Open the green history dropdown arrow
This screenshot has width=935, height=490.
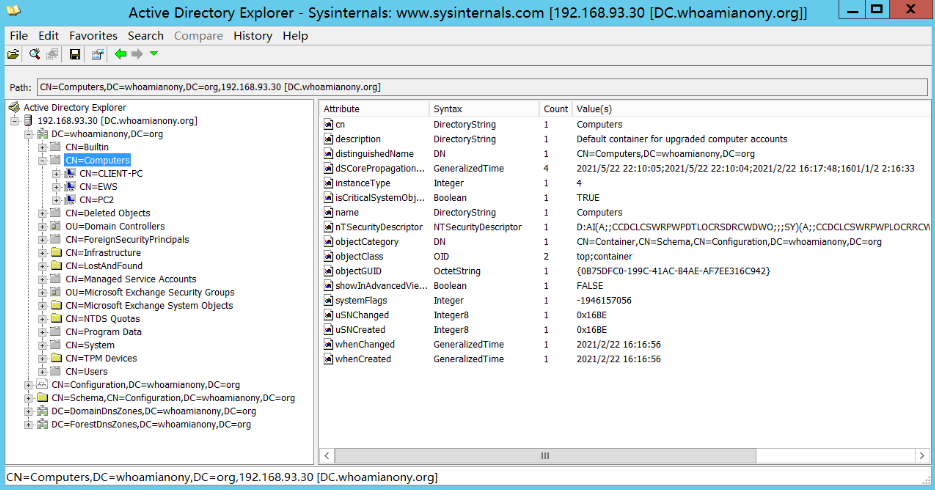point(154,54)
